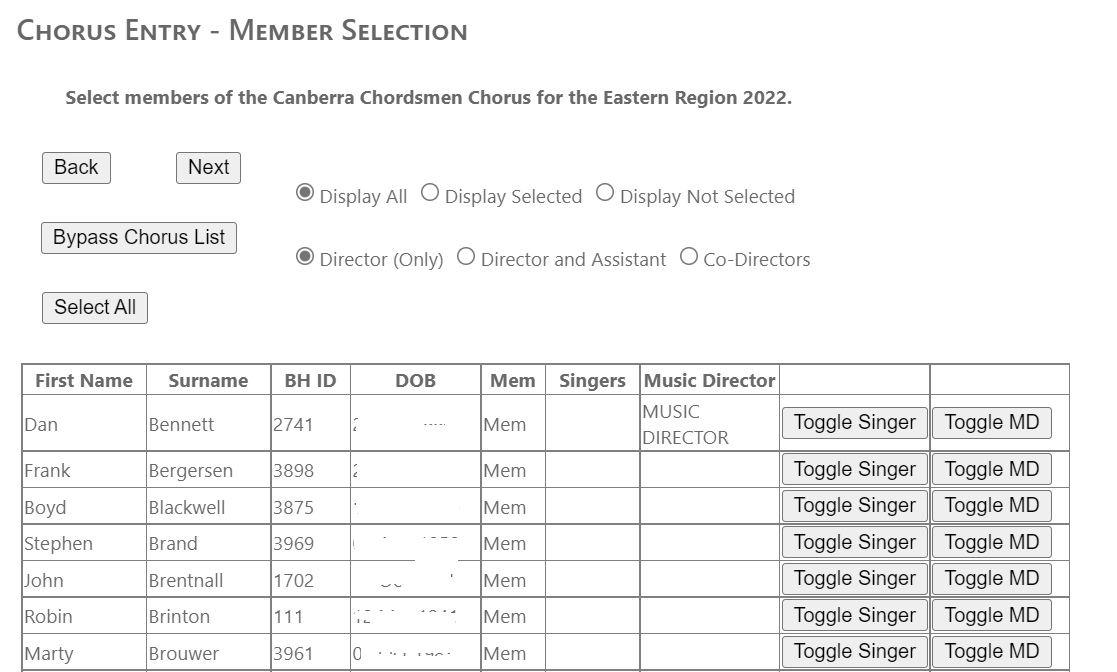Select Display Not Selected radio
This screenshot has height=672, width=1117.
605,194
